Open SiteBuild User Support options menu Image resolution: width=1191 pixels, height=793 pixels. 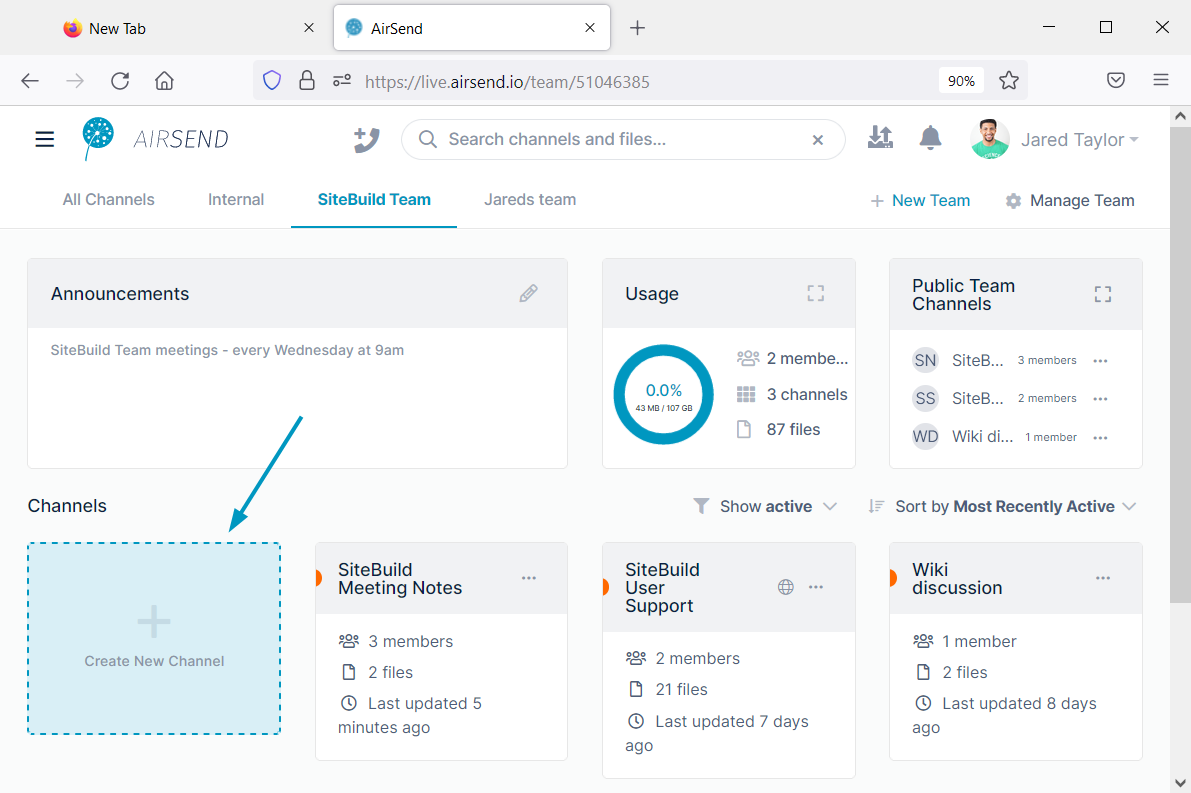click(816, 587)
